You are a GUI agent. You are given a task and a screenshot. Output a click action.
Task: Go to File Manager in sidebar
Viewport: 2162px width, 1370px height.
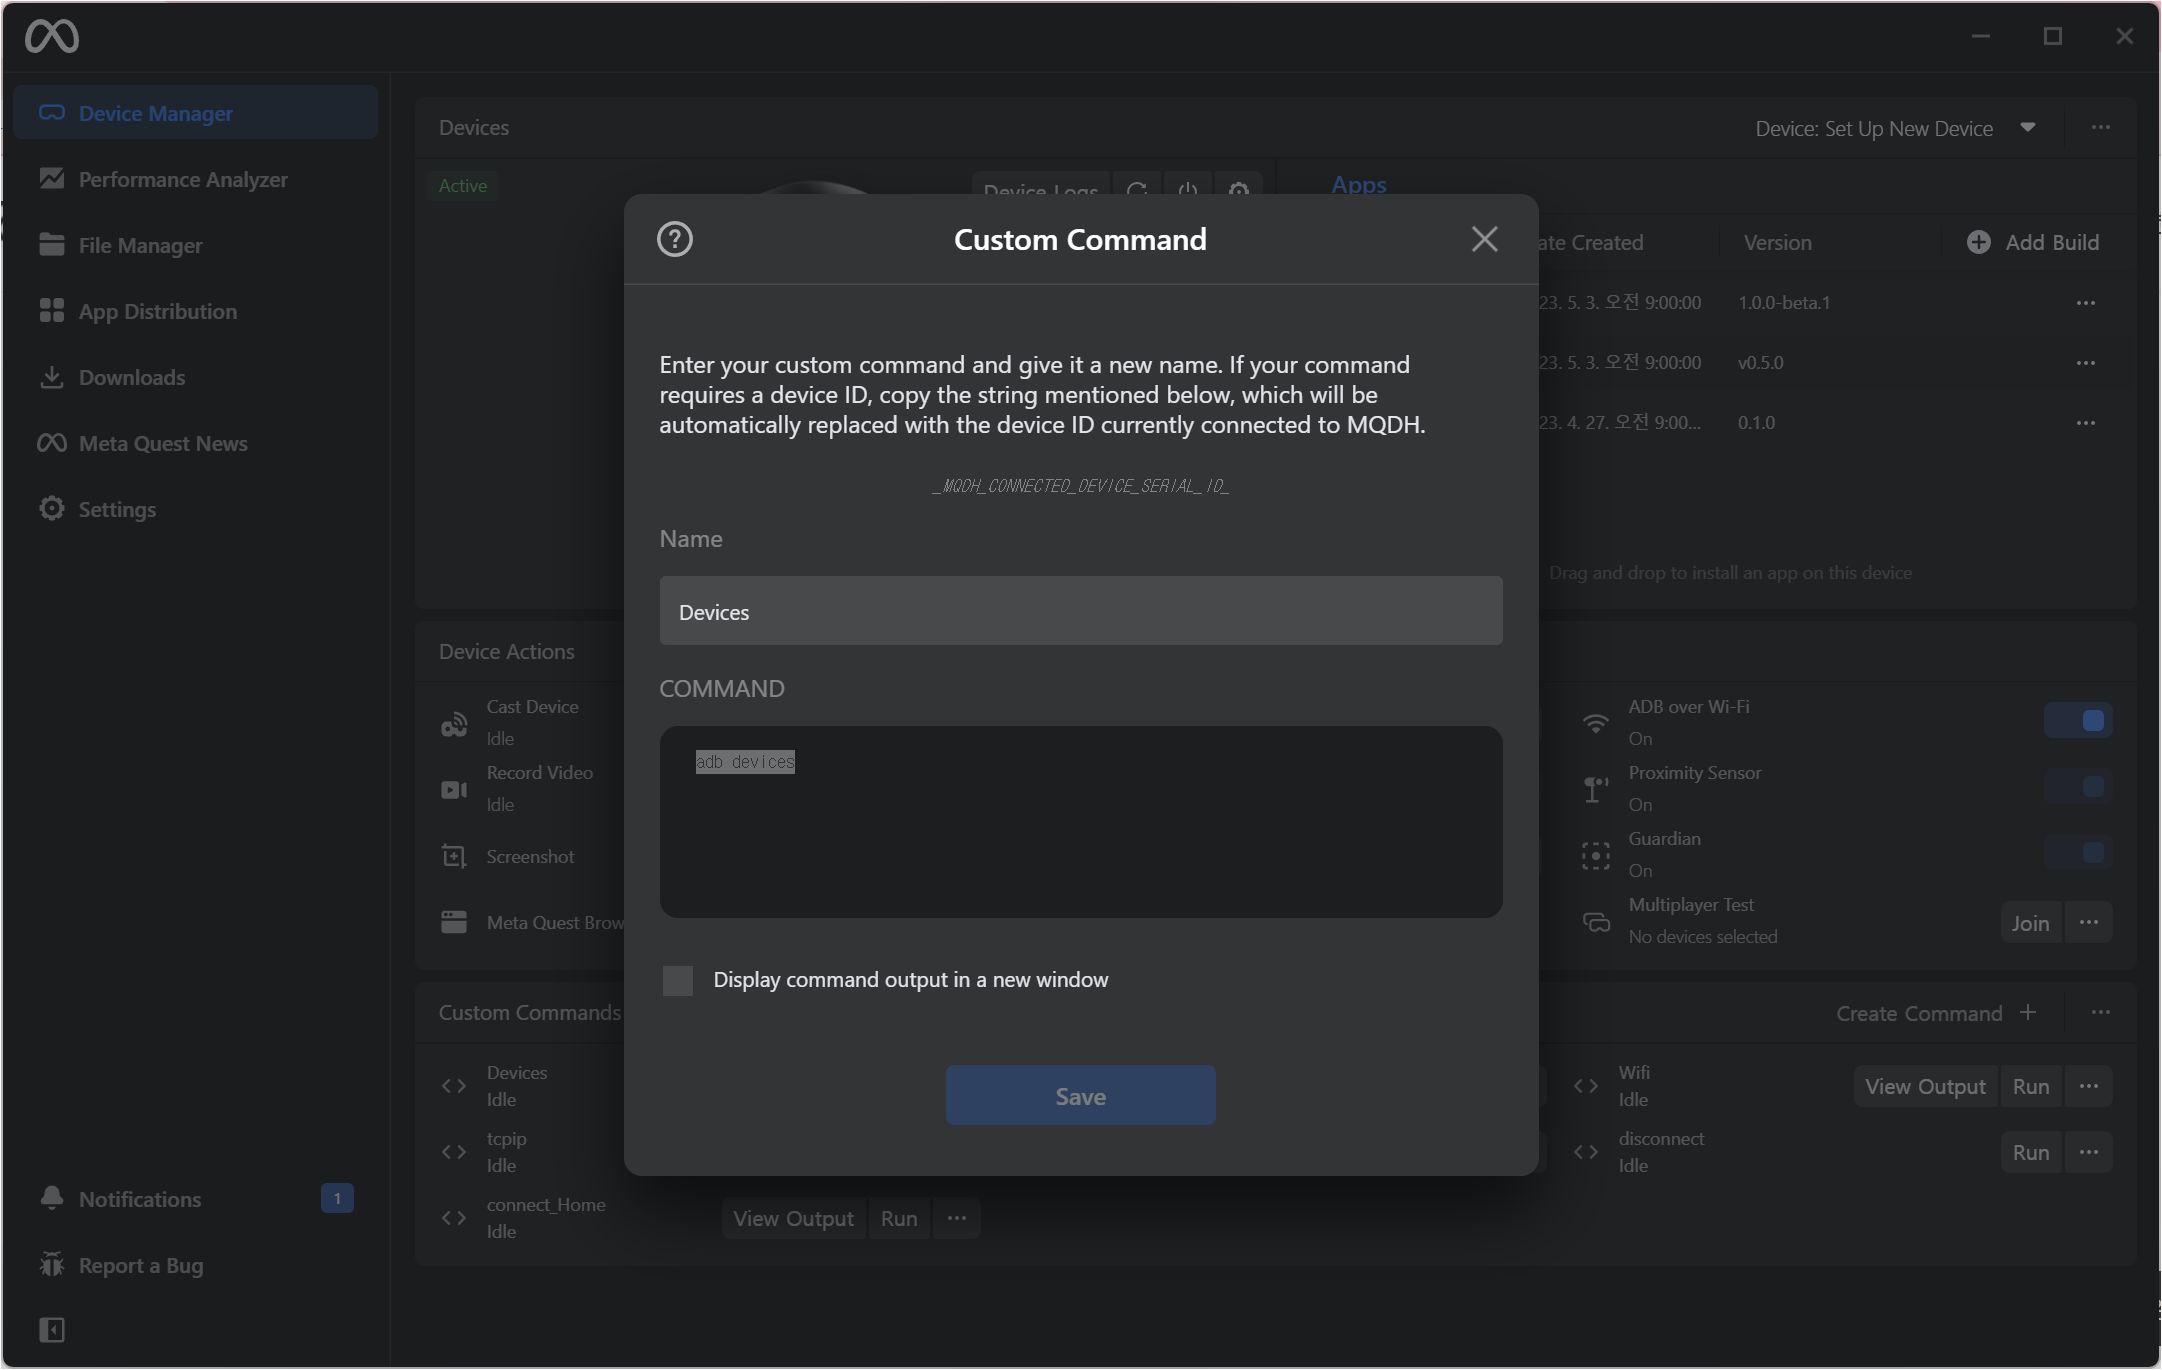(140, 245)
